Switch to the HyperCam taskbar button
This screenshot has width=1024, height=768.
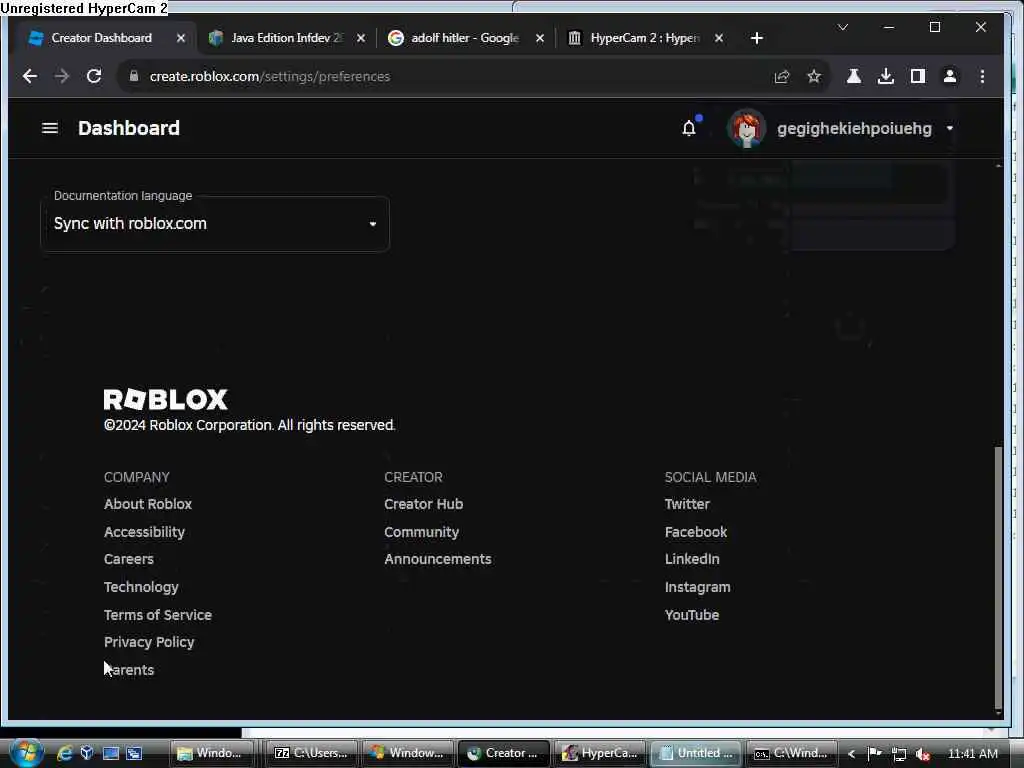coord(600,753)
